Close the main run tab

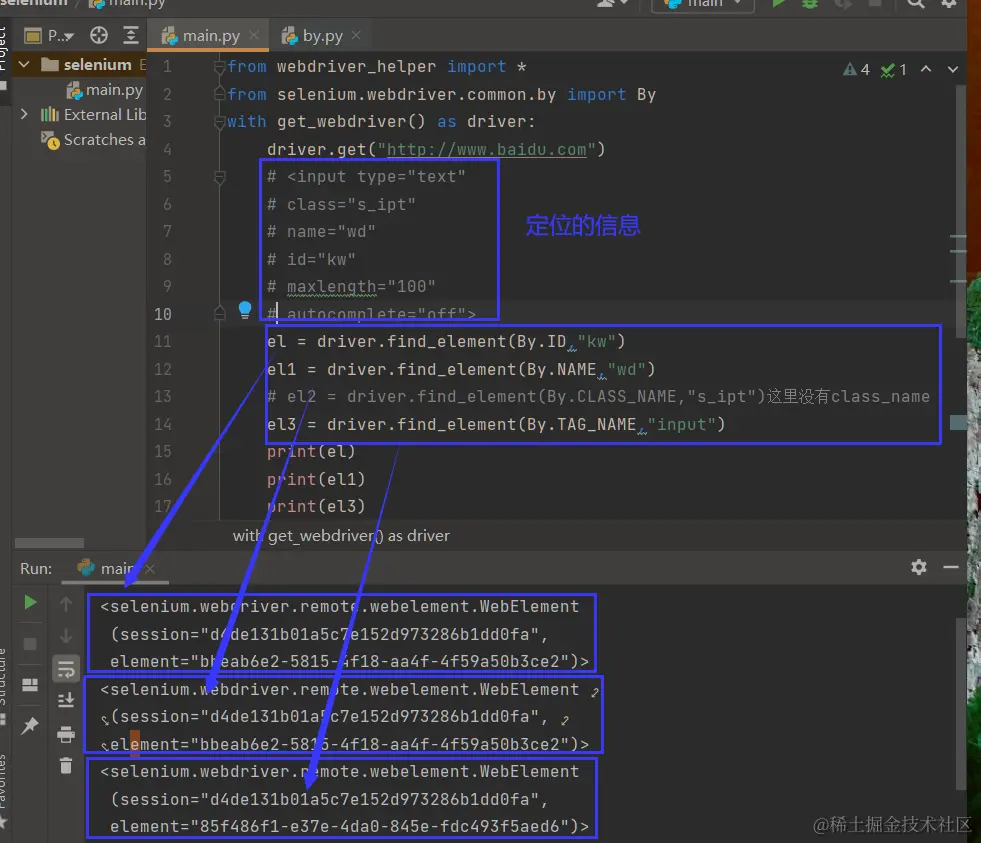150,569
